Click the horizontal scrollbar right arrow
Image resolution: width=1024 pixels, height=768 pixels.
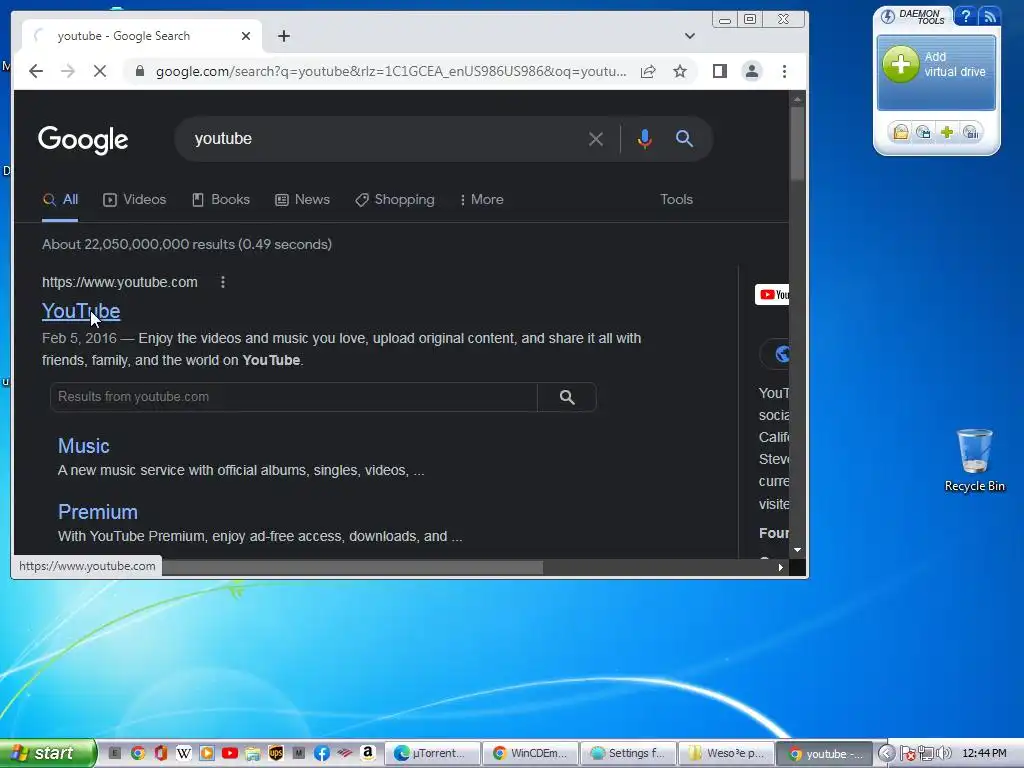pyautogui.click(x=780, y=568)
